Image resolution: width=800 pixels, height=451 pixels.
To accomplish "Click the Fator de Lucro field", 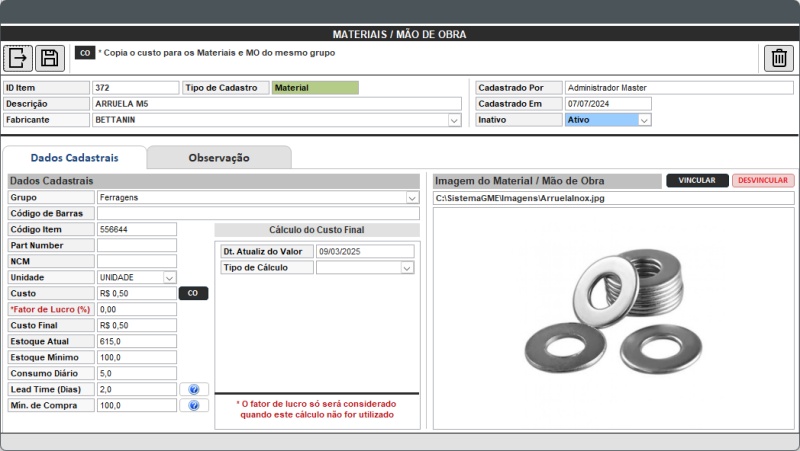I will (x=136, y=309).
